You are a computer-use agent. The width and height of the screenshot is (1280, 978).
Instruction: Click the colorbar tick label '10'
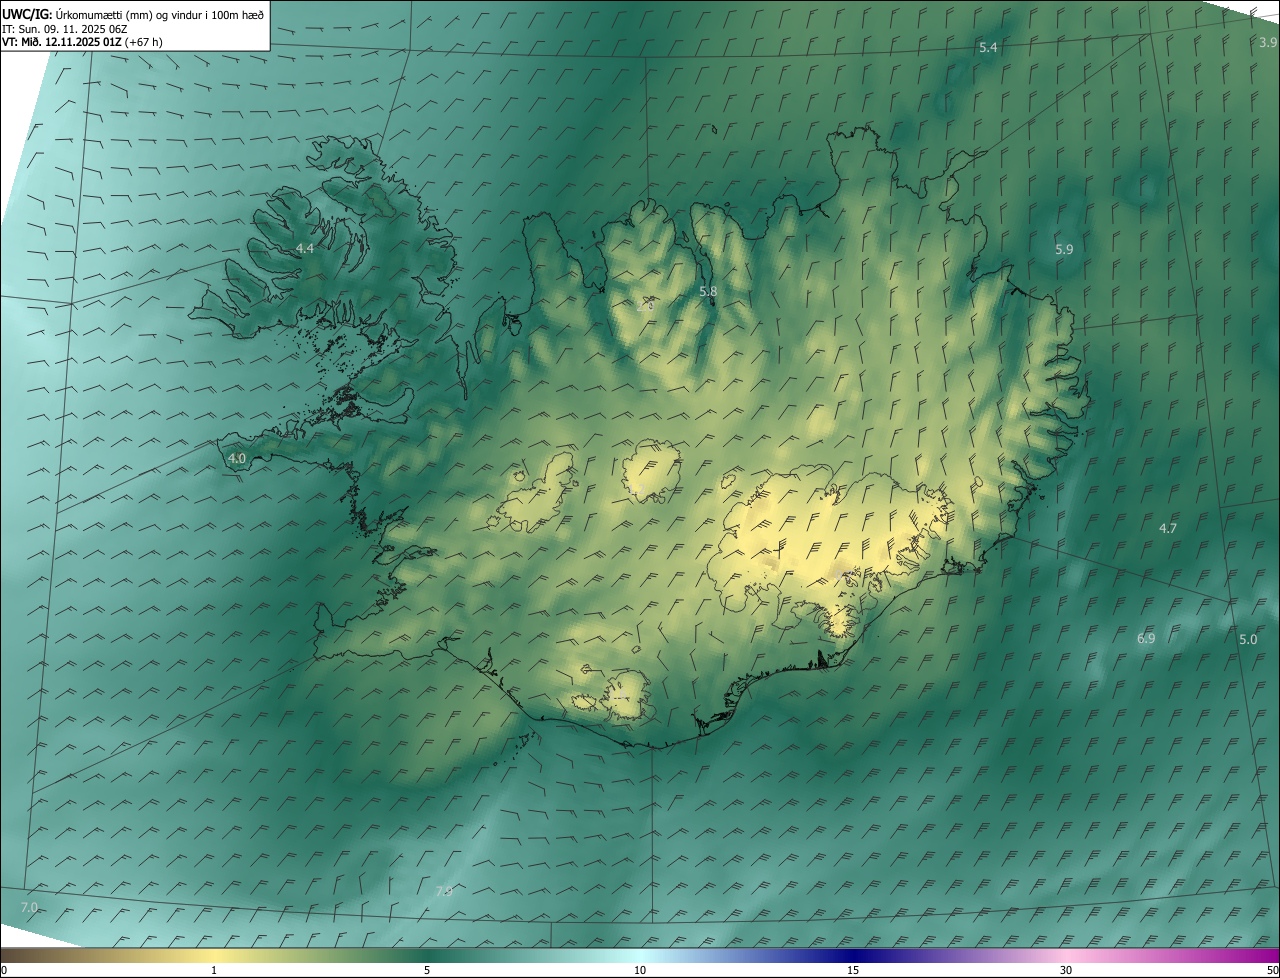[x=640, y=970]
